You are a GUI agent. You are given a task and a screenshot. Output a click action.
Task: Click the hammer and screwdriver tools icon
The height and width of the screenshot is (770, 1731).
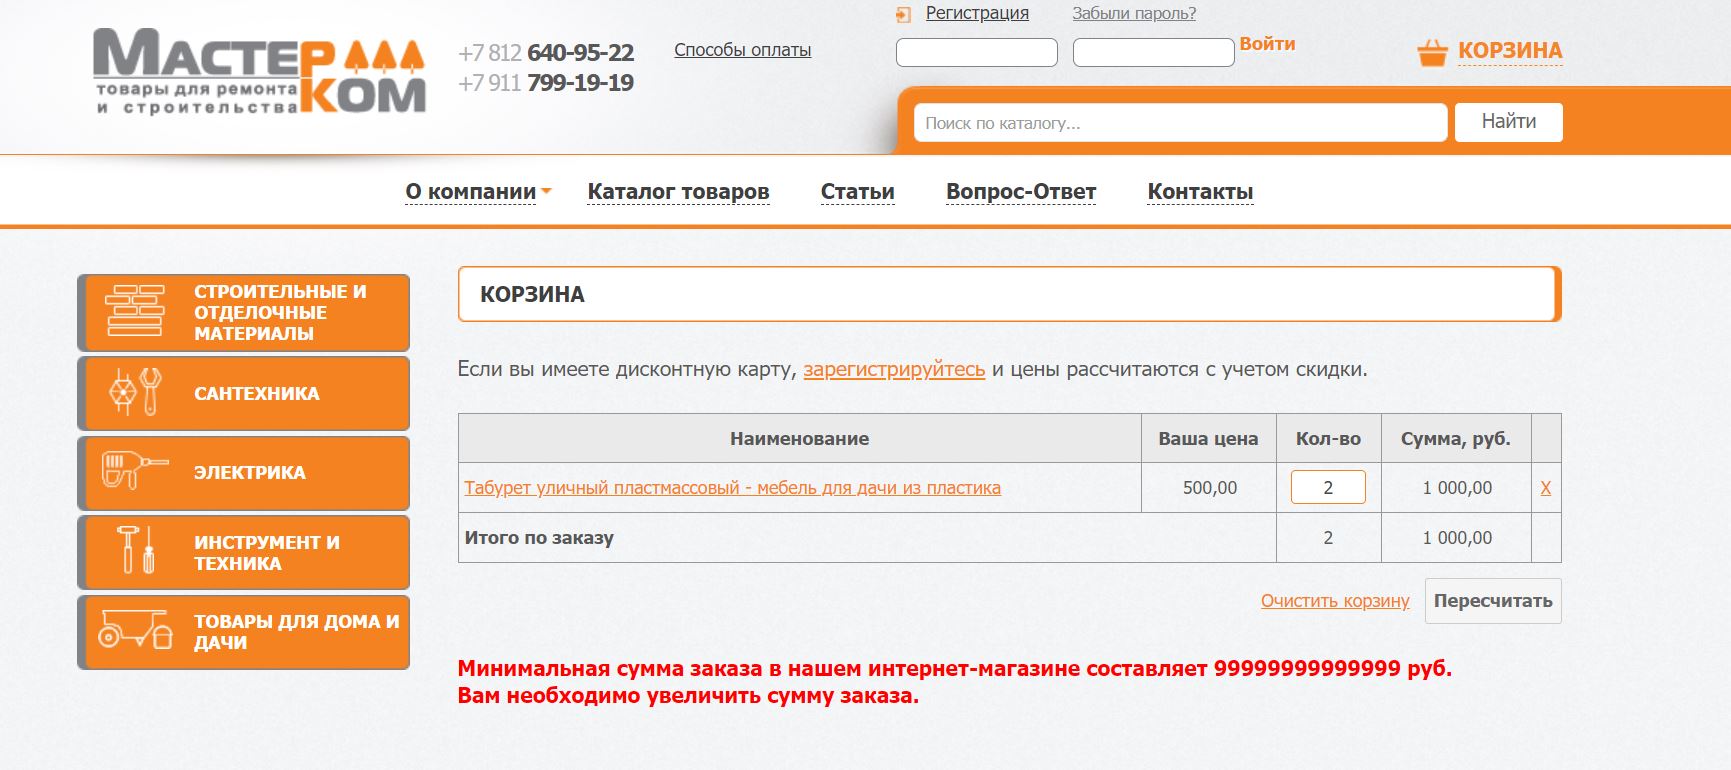[136, 551]
